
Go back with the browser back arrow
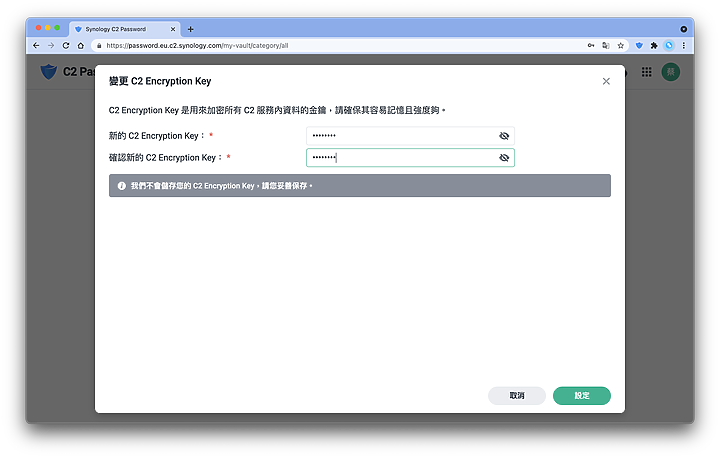[x=36, y=45]
